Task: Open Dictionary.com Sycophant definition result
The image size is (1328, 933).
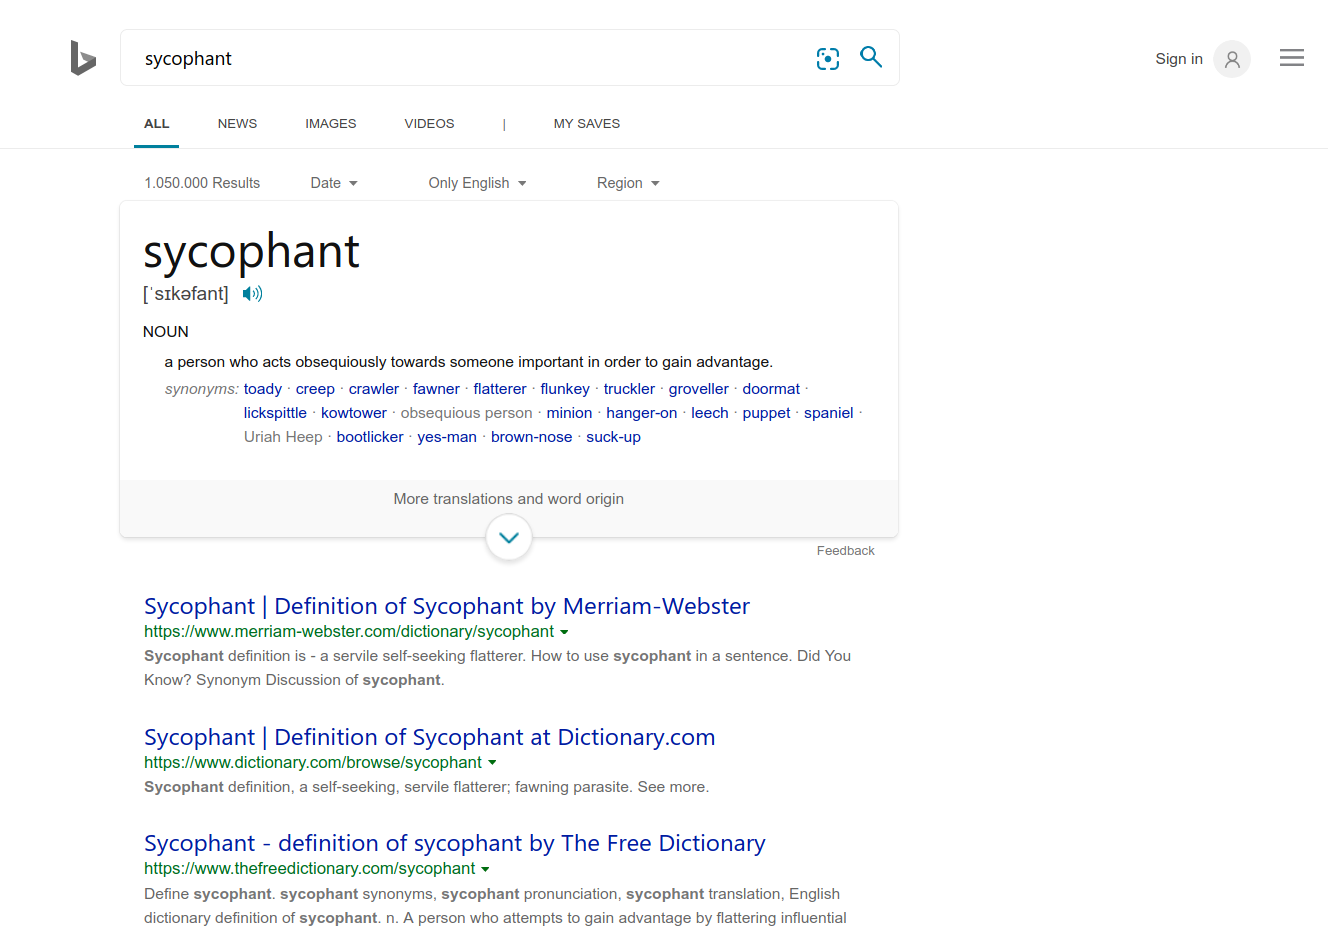Action: coord(430,737)
